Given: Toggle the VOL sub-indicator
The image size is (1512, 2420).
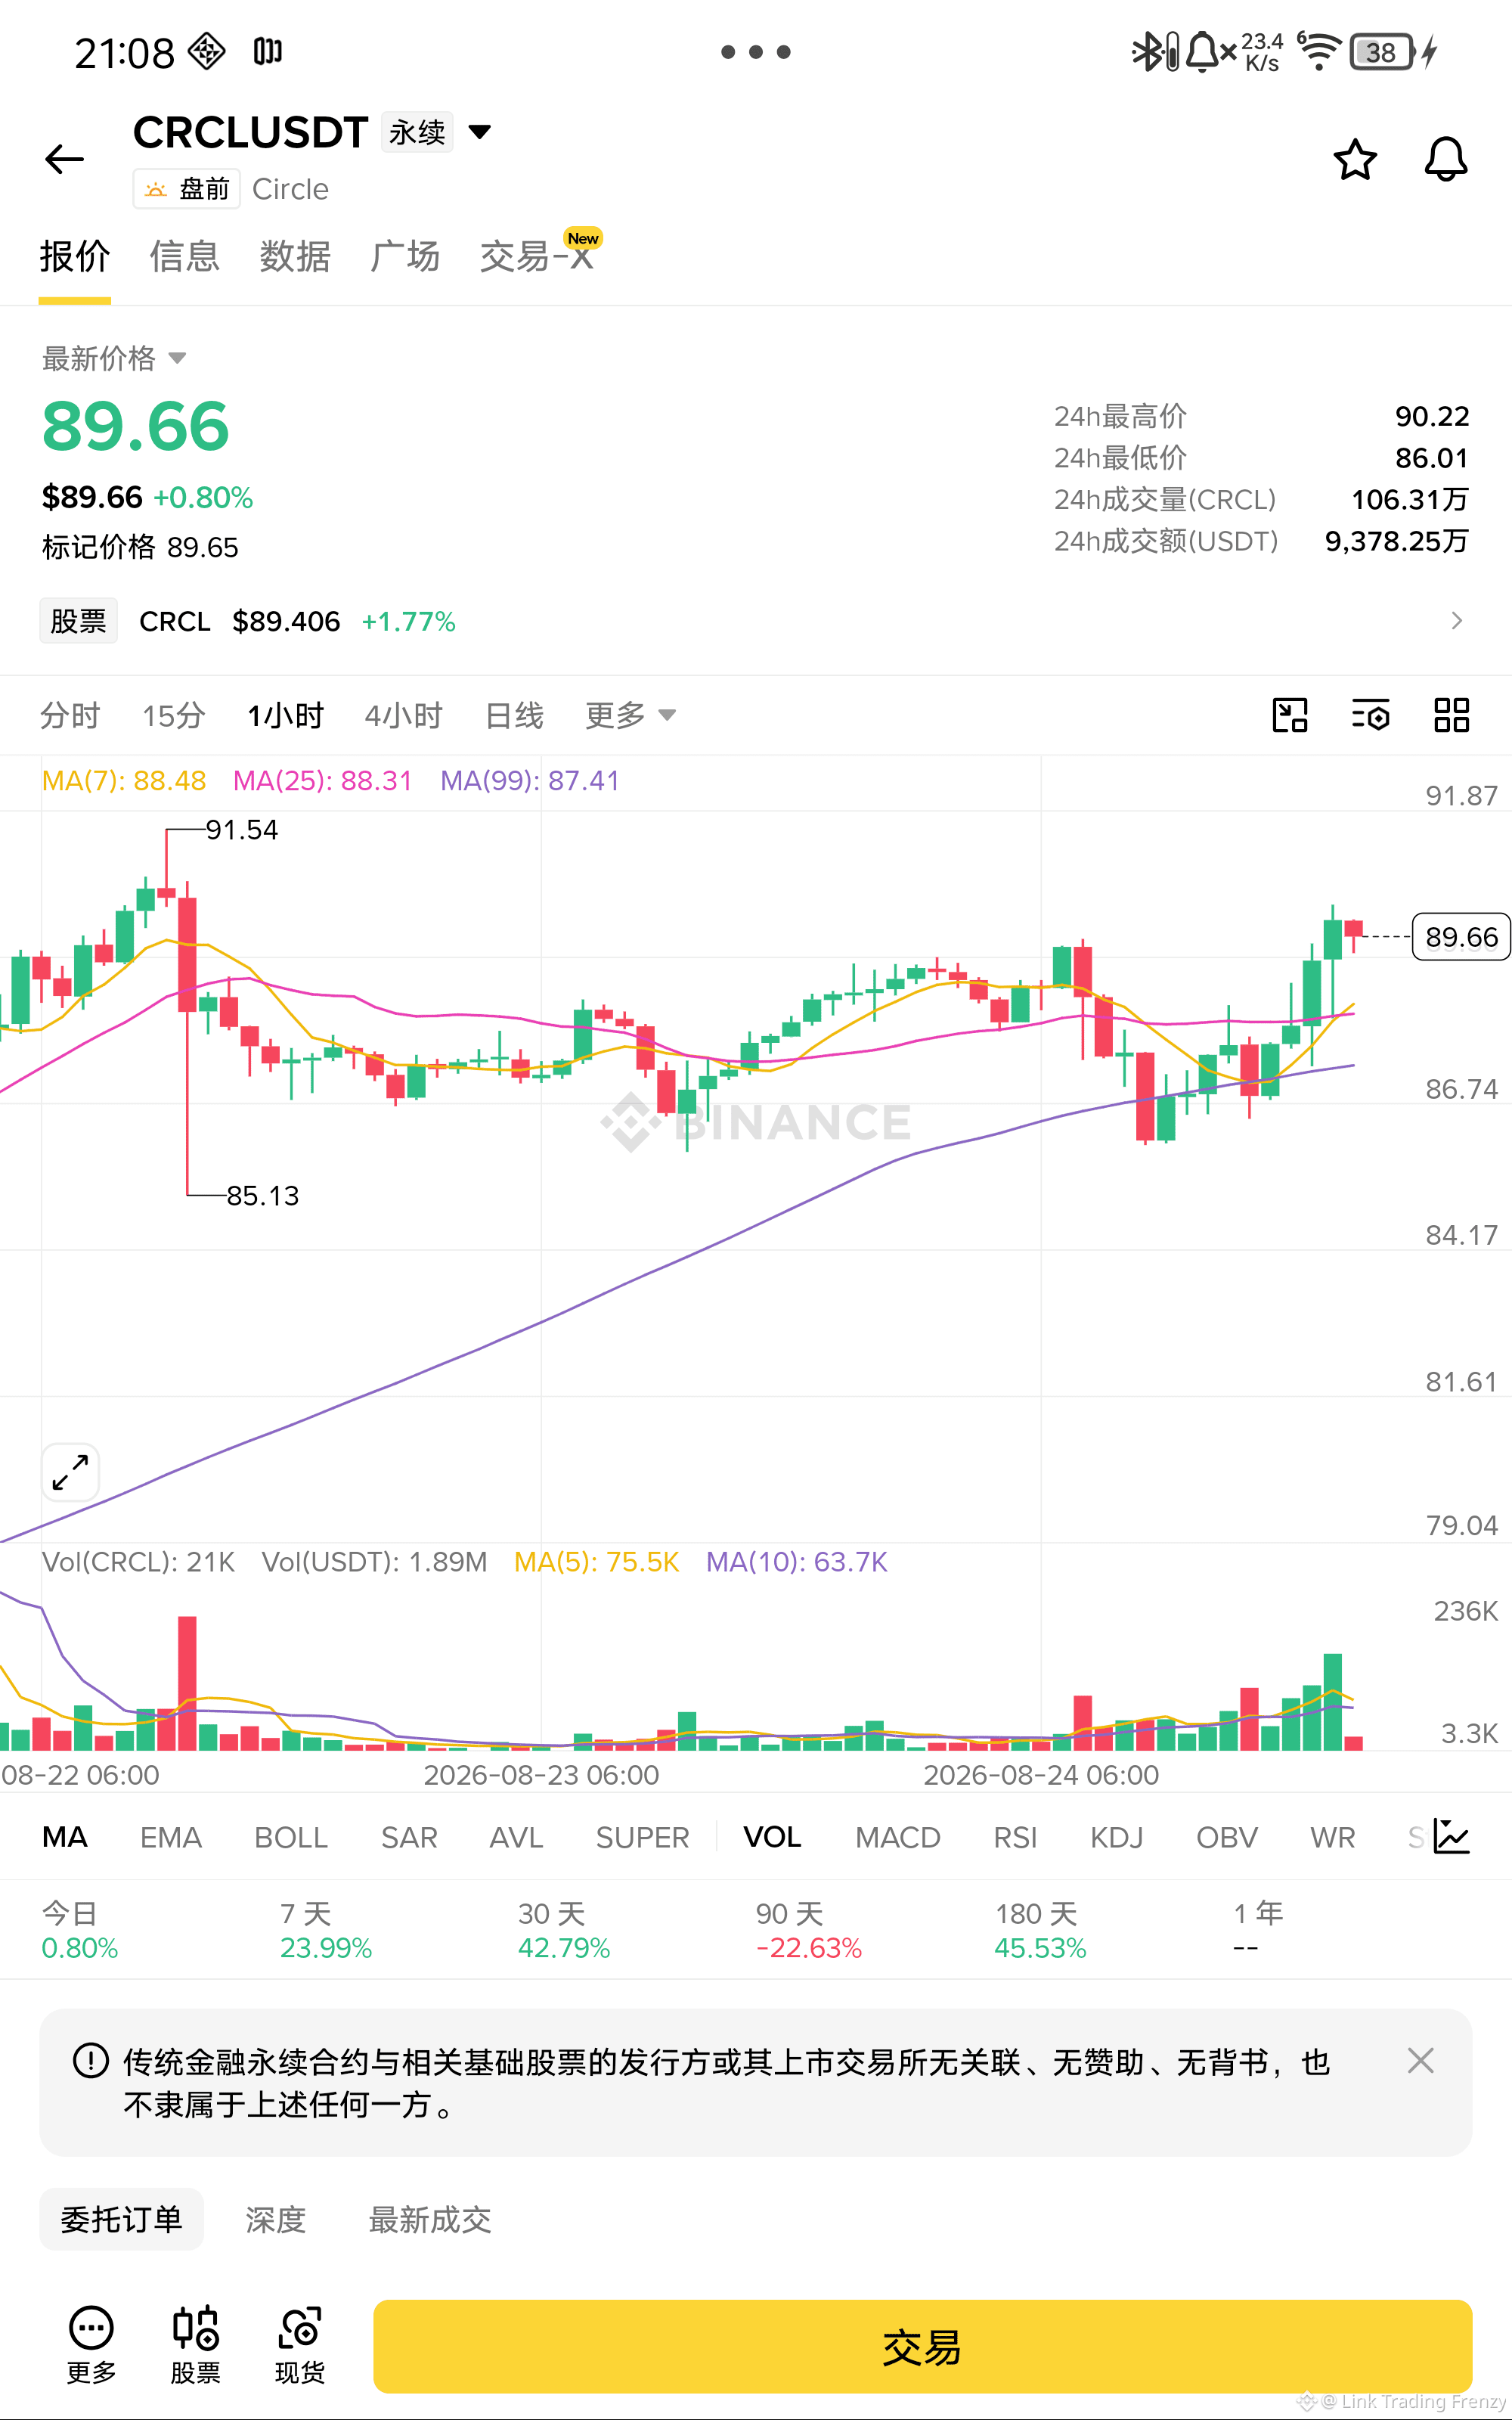Looking at the screenshot, I should (772, 1837).
